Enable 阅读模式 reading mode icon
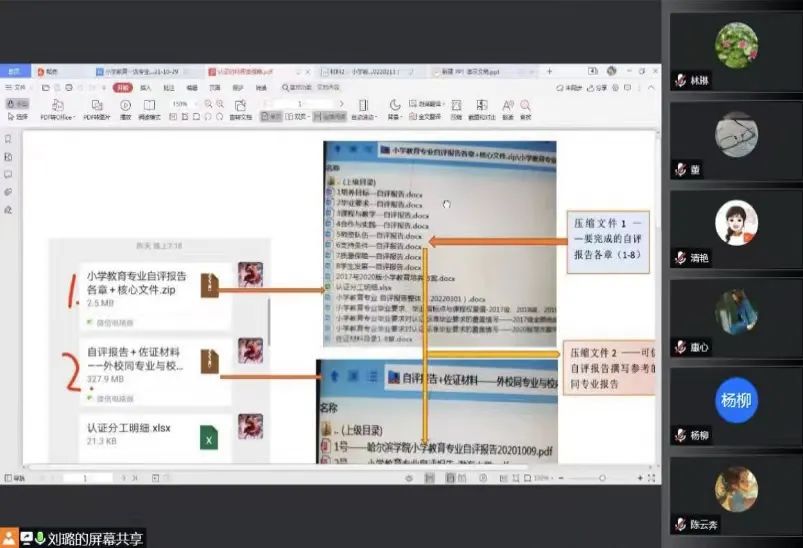This screenshot has height=548, width=803. pyautogui.click(x=149, y=106)
